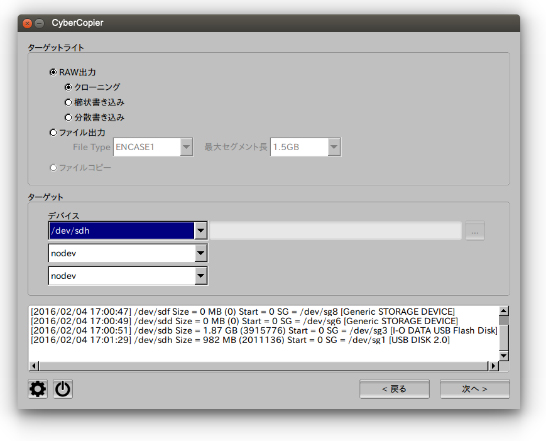
Task: Click the /dev/sdb 1.87 GB log line
Action: pos(264,331)
